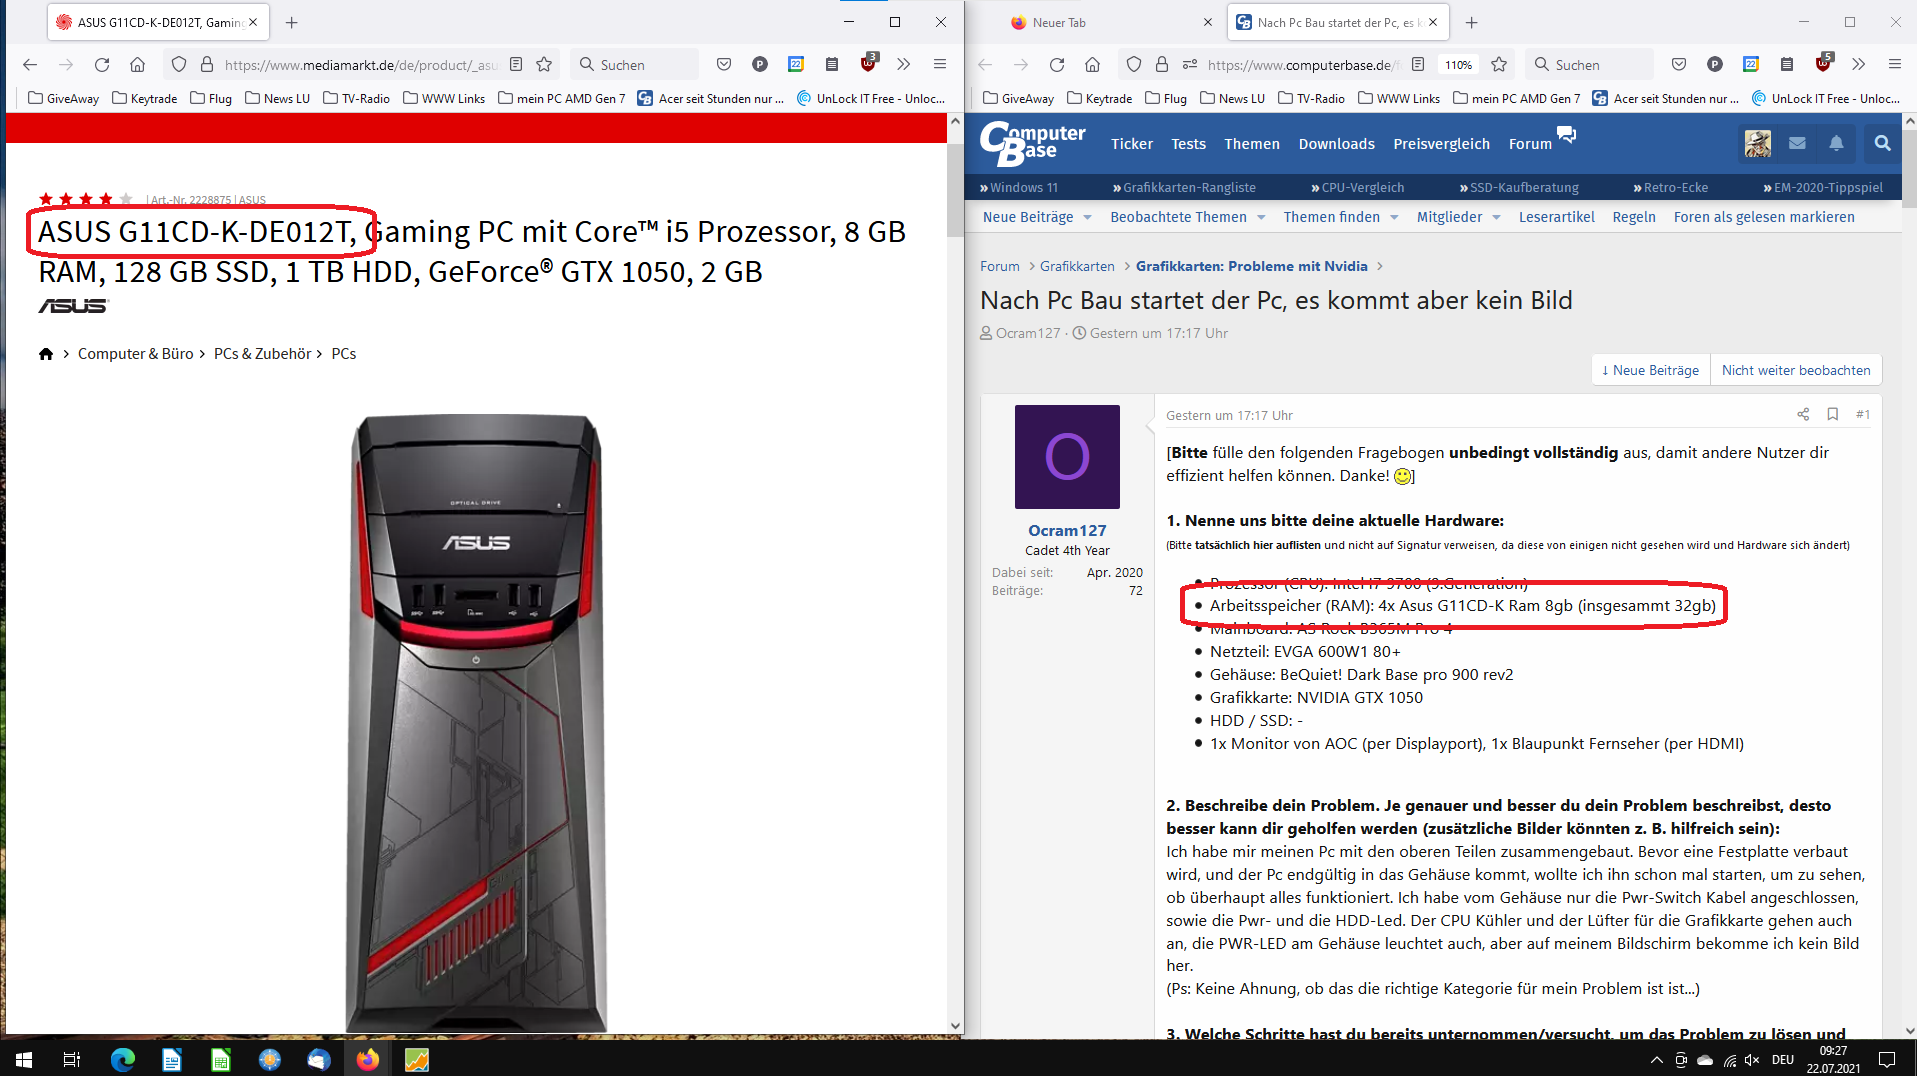Open Windows notification center
The width and height of the screenshot is (1917, 1076).
[x=1887, y=1059]
